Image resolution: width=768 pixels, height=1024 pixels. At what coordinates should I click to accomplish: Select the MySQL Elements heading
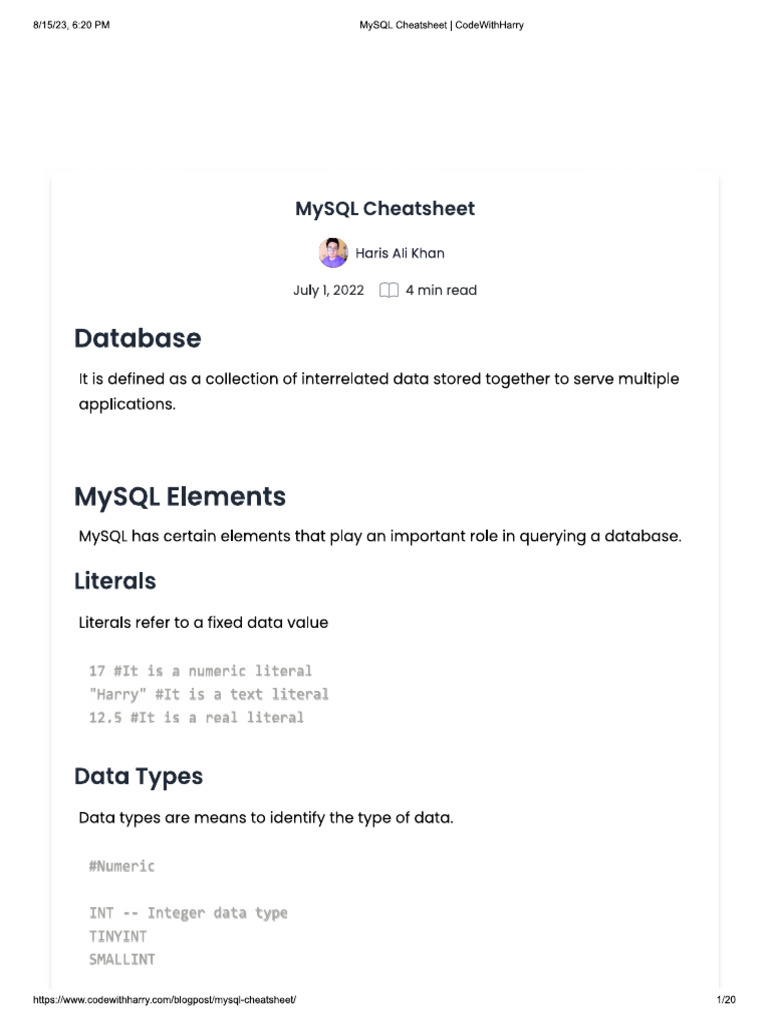[x=180, y=496]
